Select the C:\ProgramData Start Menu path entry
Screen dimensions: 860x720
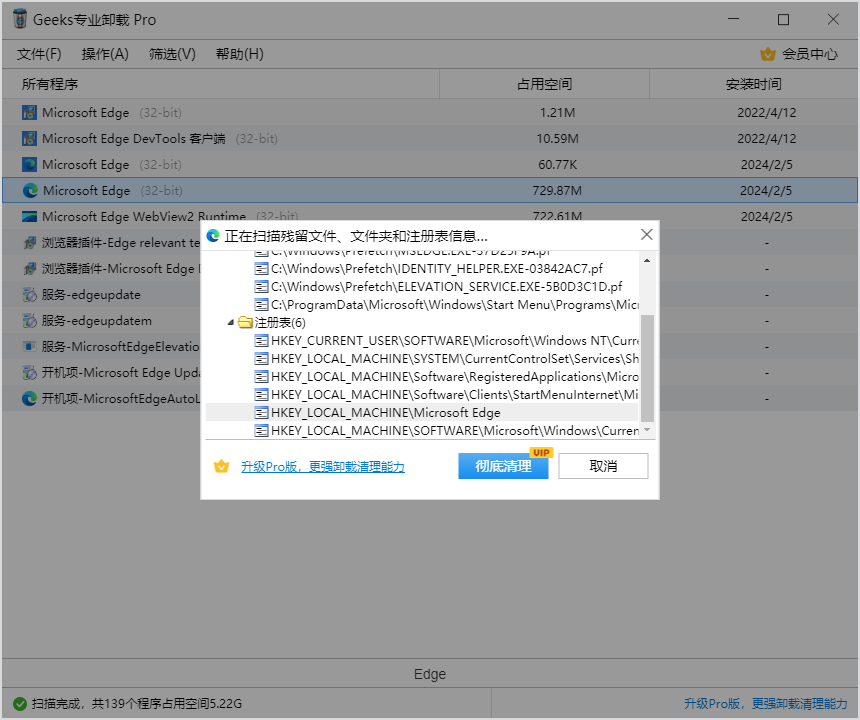click(x=455, y=305)
